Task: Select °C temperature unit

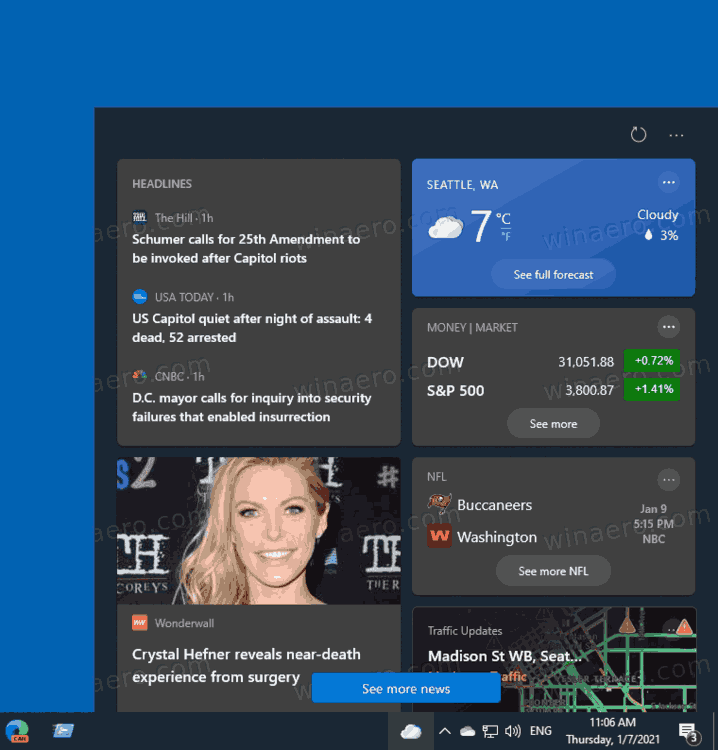Action: pyautogui.click(x=503, y=219)
